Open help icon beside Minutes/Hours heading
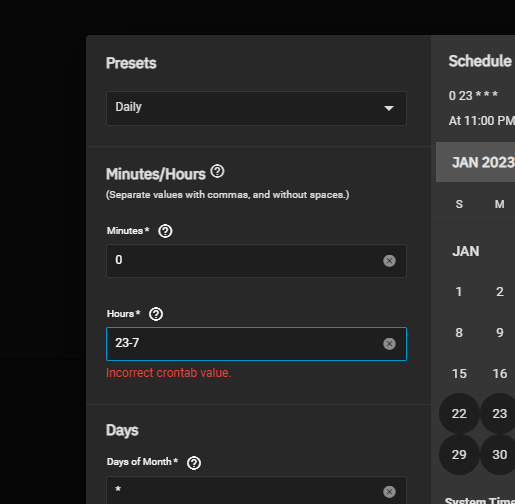Screen dimensions: 515x504 217,171
